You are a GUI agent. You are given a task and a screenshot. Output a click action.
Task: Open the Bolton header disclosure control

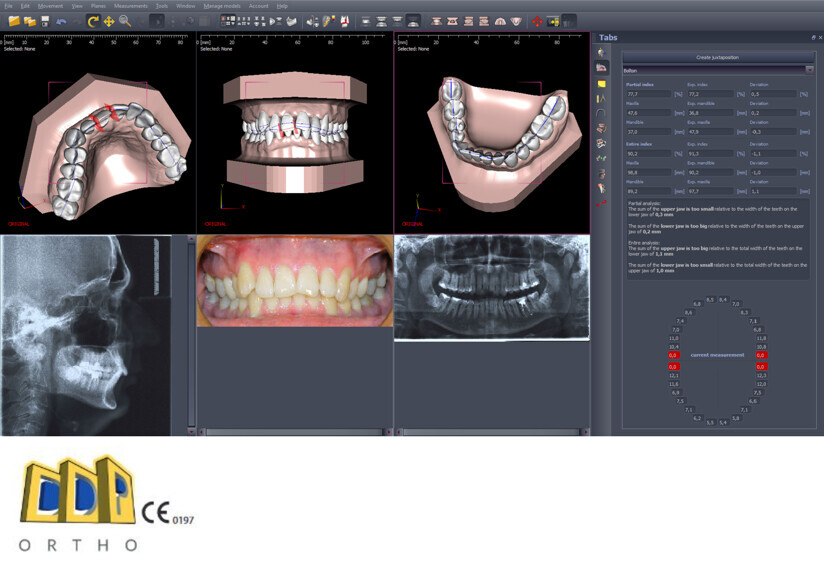(809, 71)
